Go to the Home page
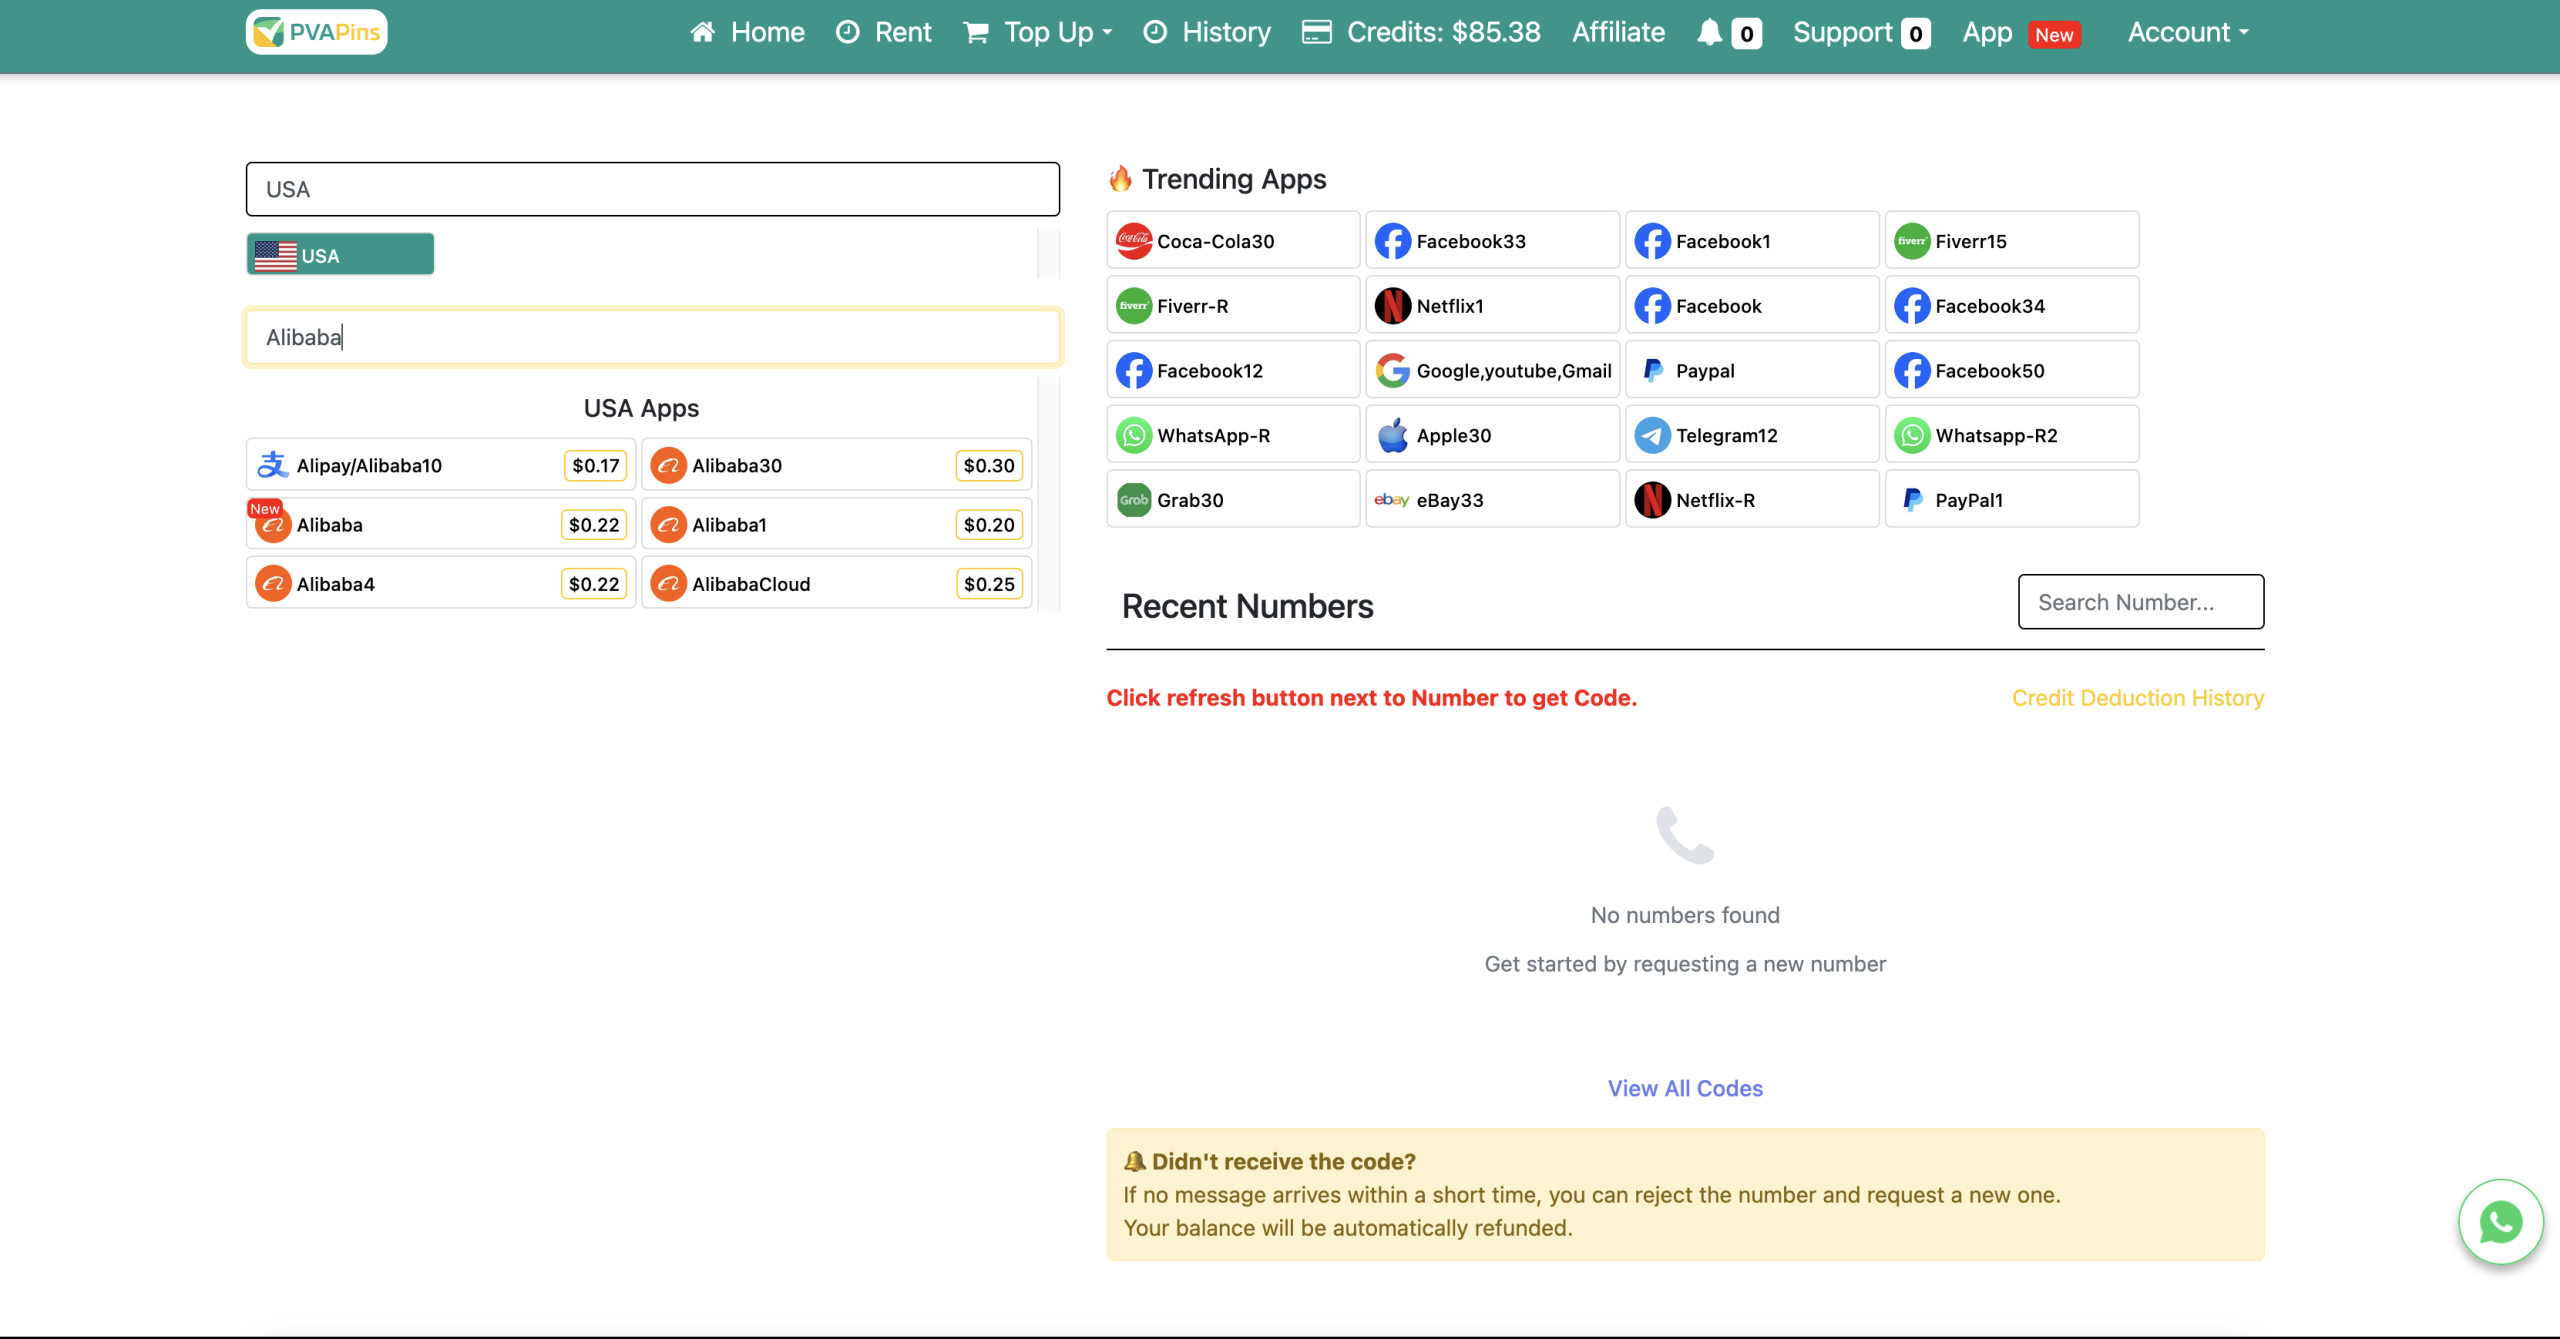 pos(747,32)
